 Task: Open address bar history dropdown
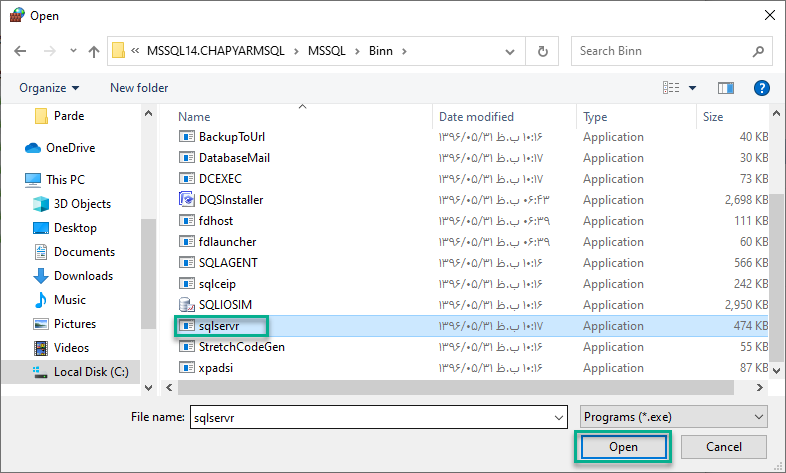(510, 52)
